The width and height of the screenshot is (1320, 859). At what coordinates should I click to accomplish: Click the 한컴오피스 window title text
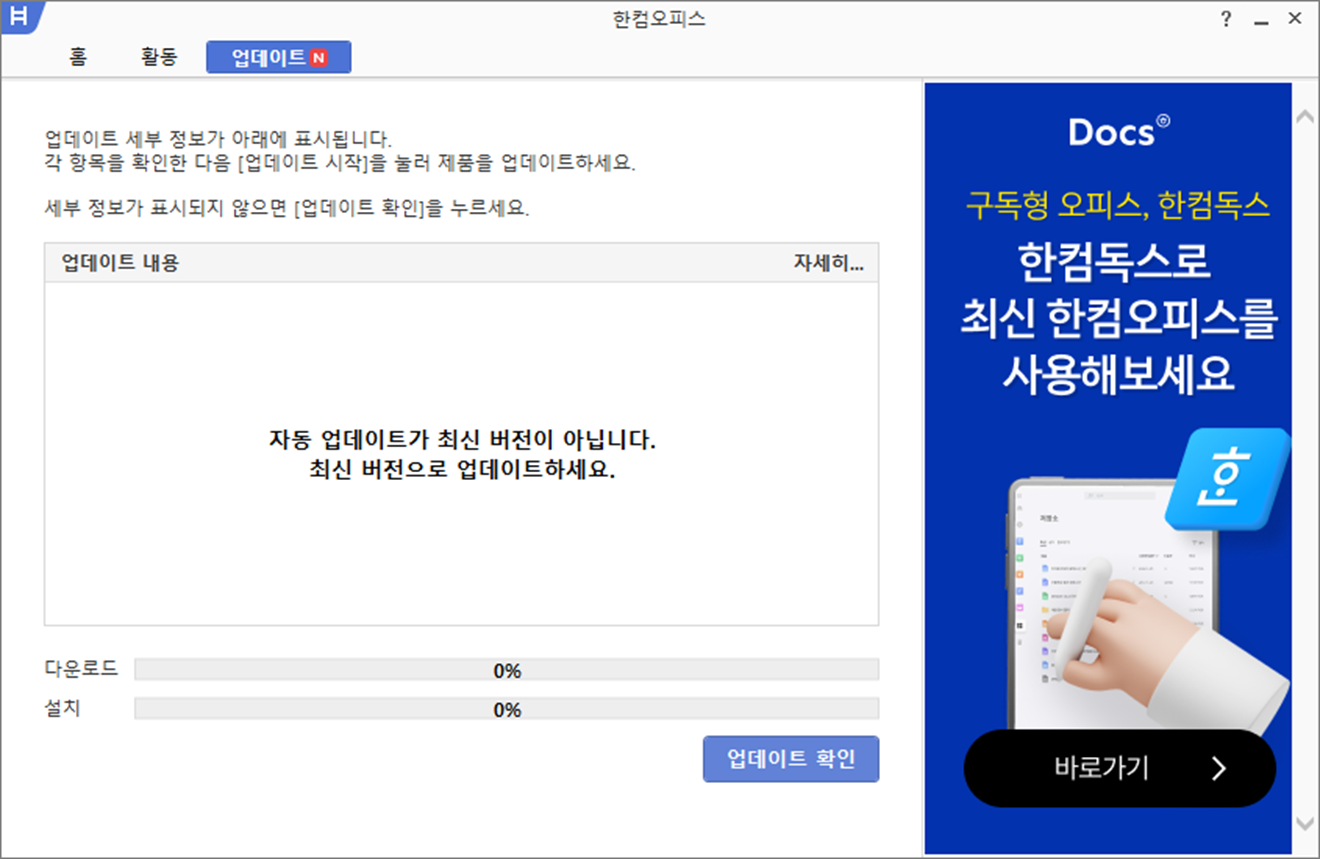(x=659, y=19)
